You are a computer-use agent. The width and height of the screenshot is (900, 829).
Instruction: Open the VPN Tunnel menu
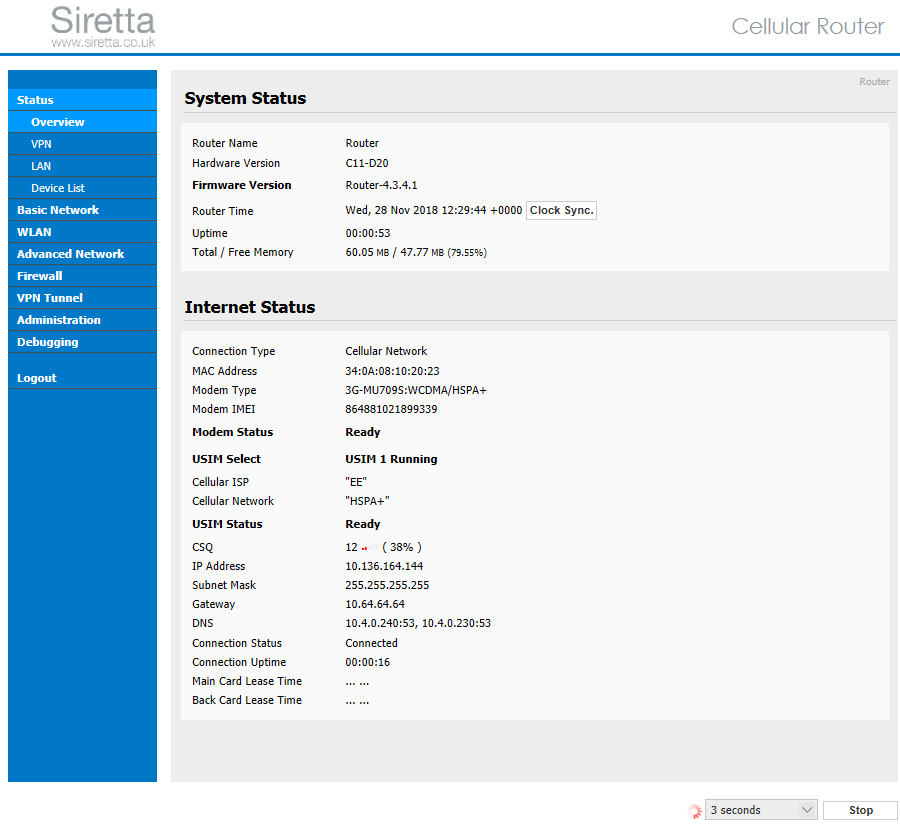point(82,298)
